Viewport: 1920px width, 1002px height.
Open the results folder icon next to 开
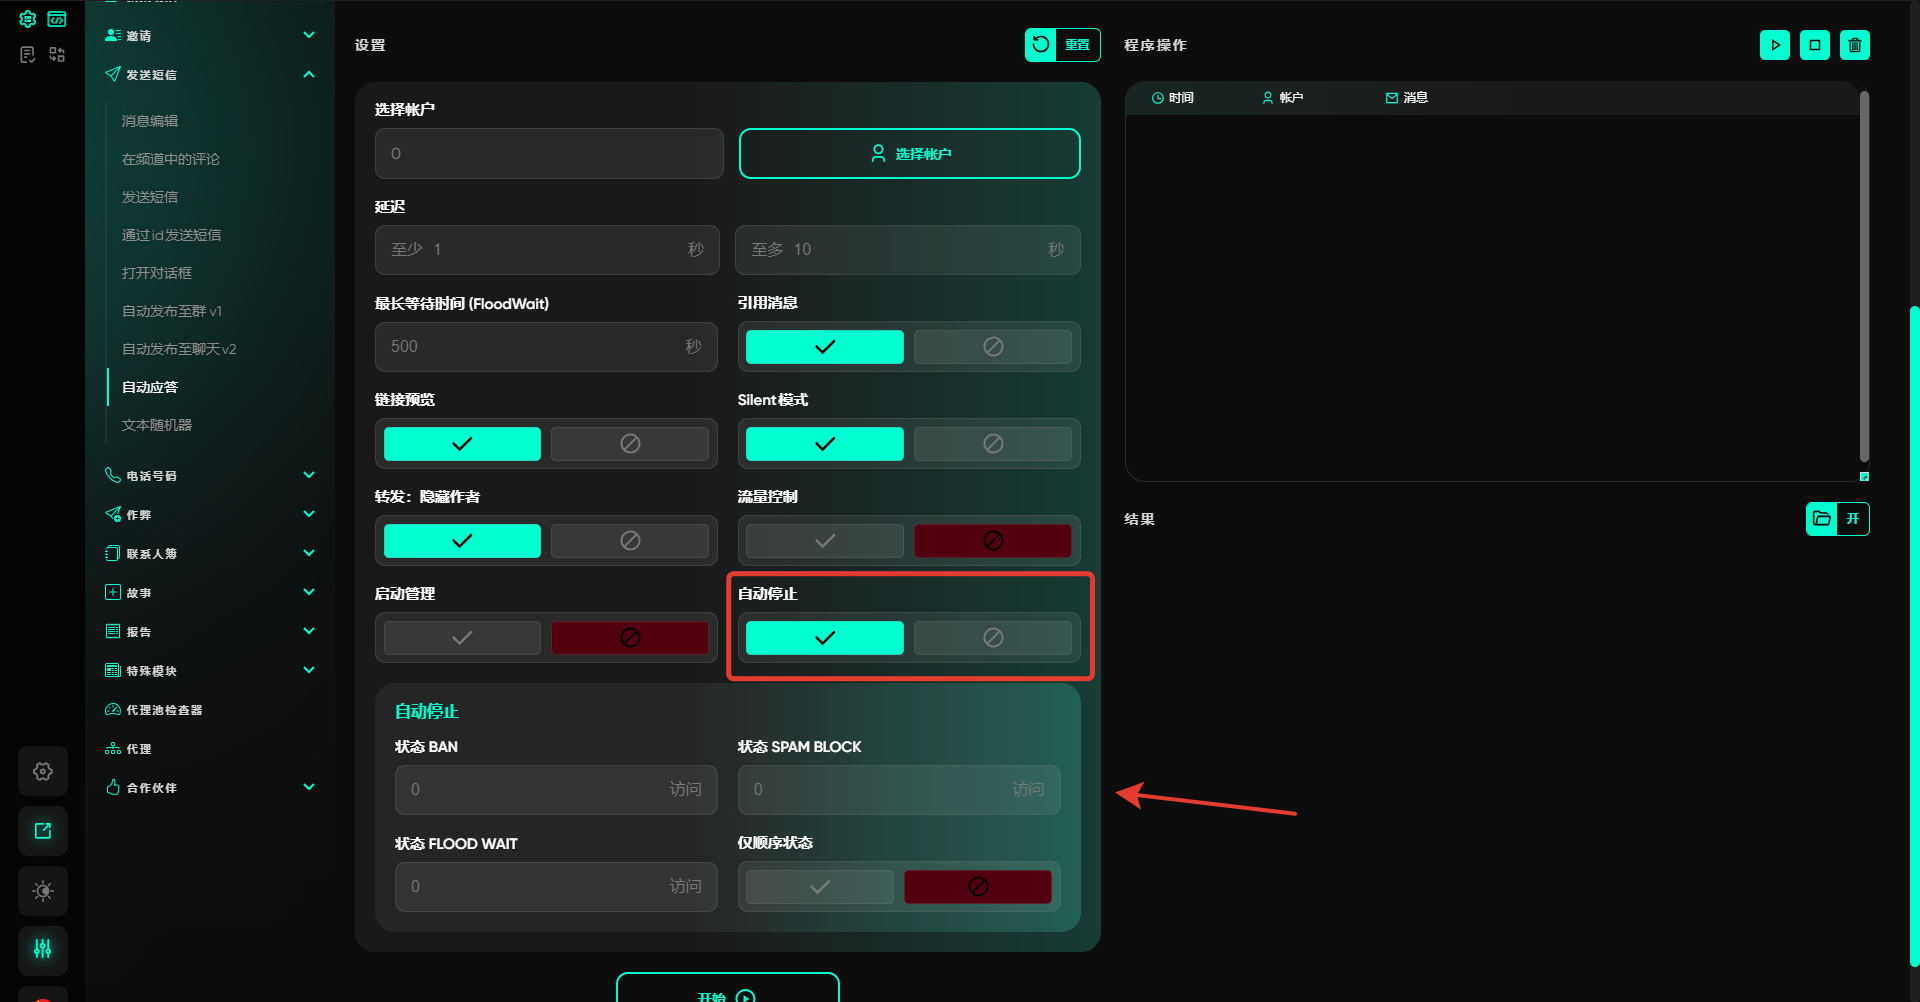pyautogui.click(x=1822, y=519)
